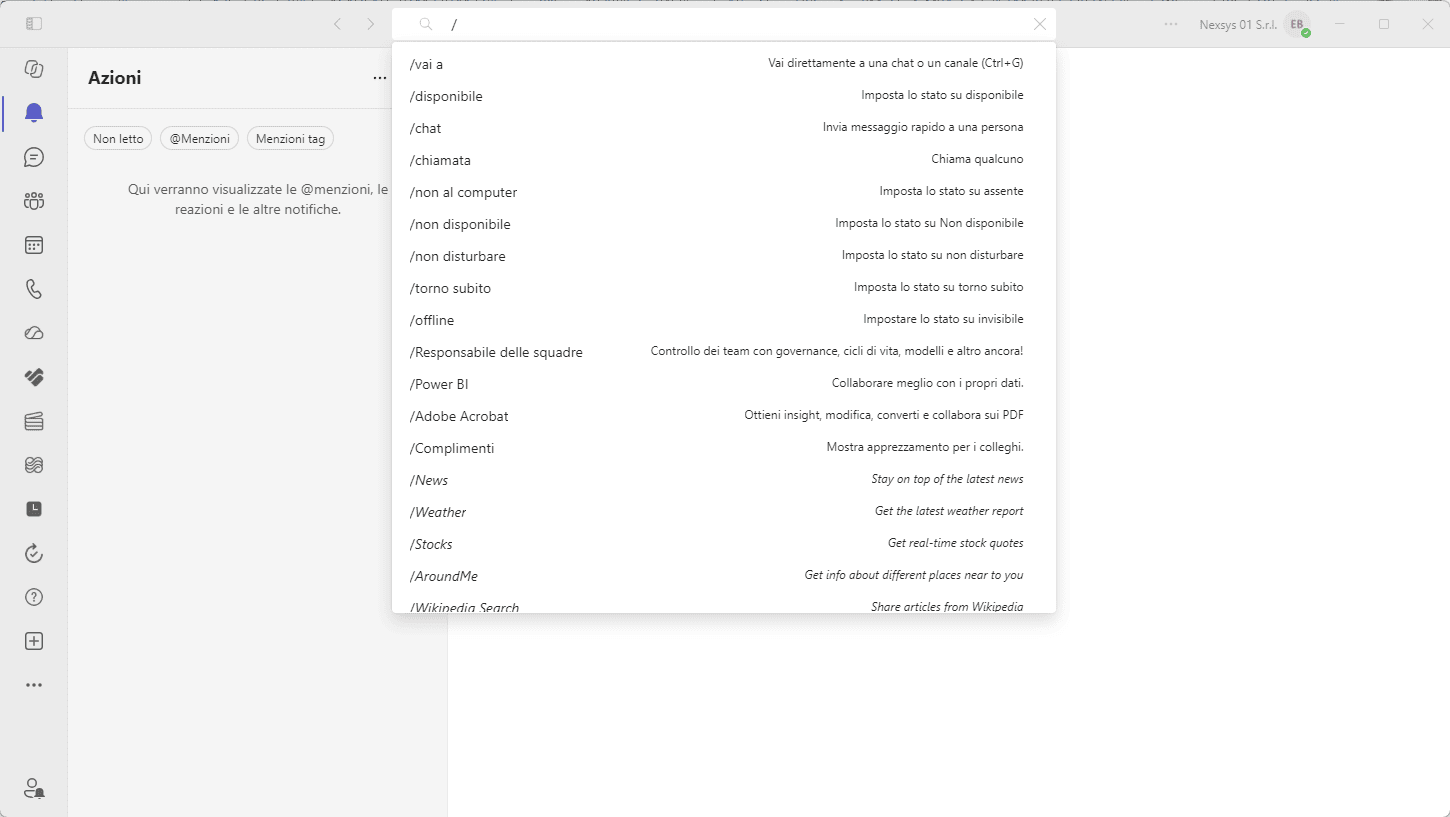Choose the /Weather command
Viewport: 1450px width, 817px height.
point(724,512)
